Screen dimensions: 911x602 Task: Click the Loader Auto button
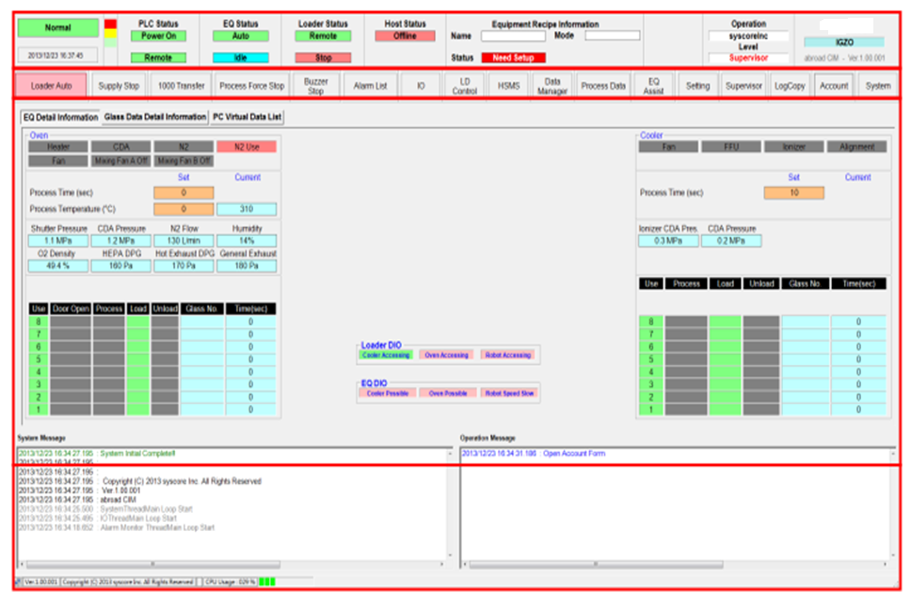[x=50, y=86]
